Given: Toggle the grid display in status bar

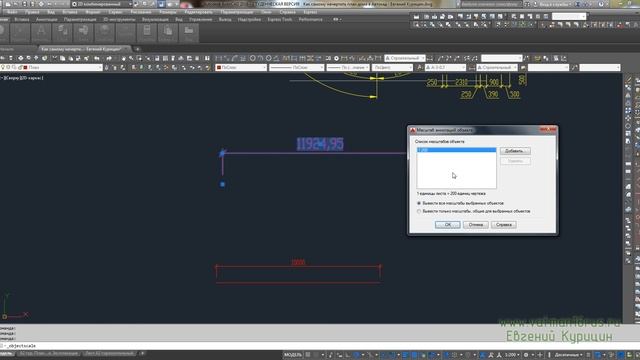Looking at the screenshot, I should [308, 355].
